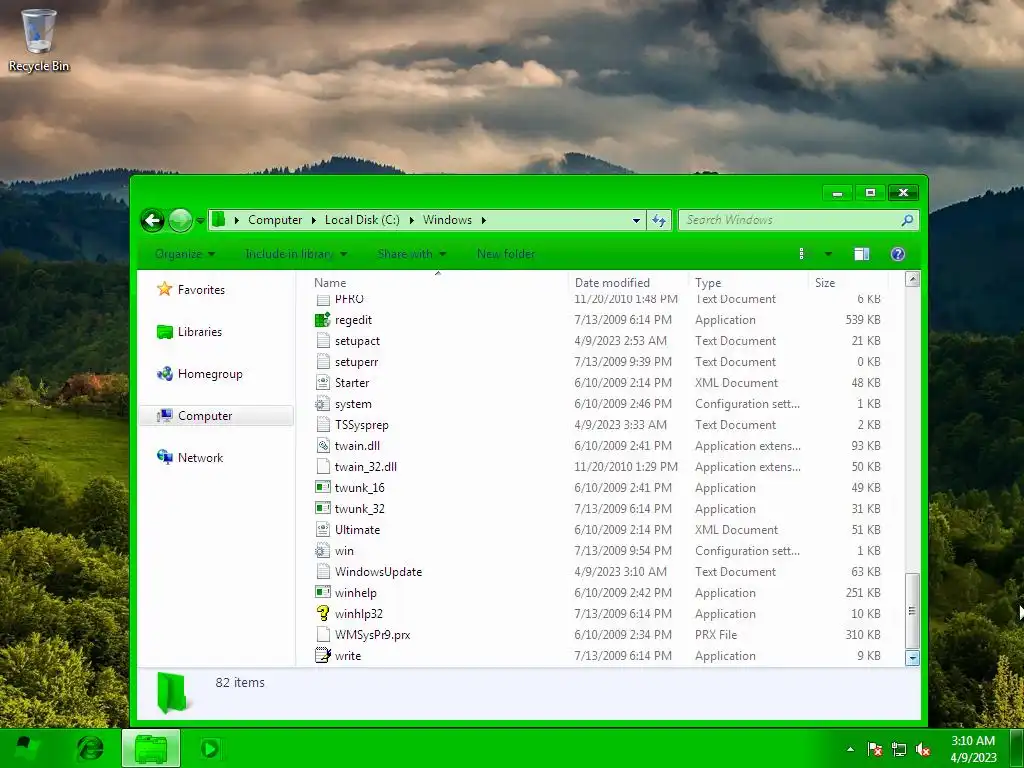Change your view icon
The width and height of the screenshot is (1024, 768).
pyautogui.click(x=802, y=254)
